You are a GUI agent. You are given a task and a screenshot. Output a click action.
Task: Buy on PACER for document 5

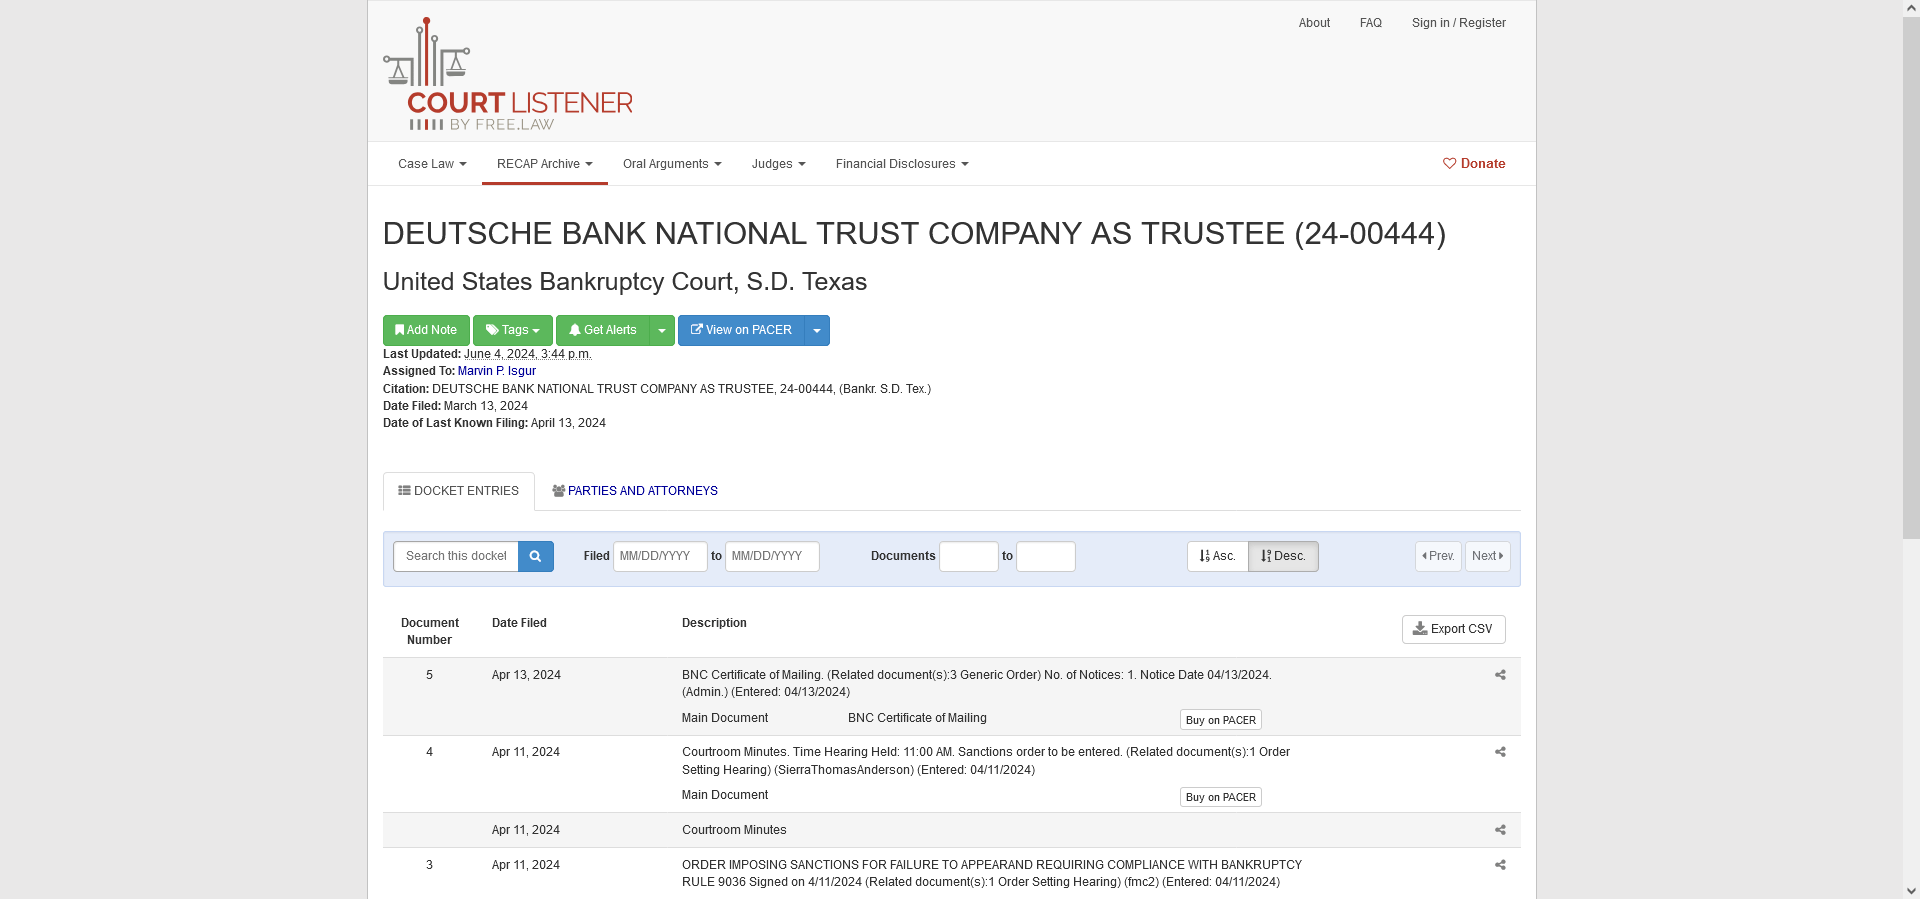click(1221, 720)
